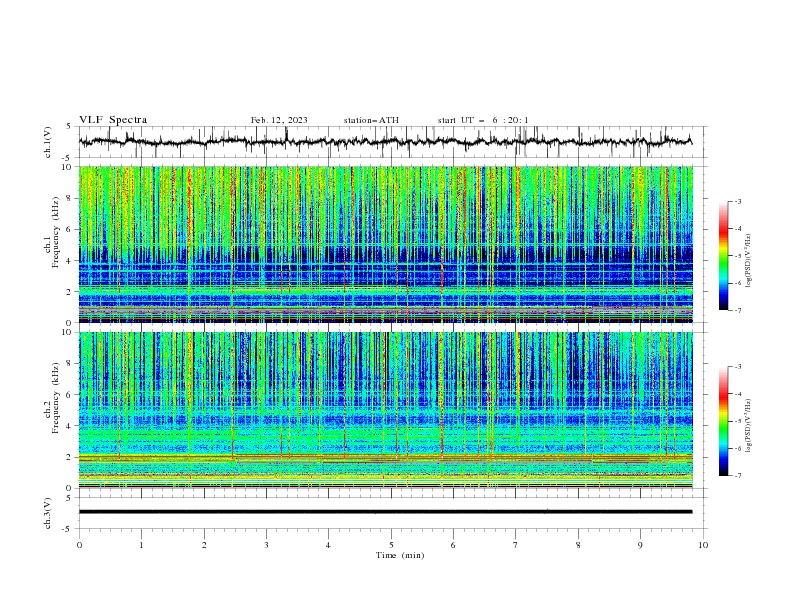This screenshot has width=792, height=612.
Task: Click the 'VLF Spectra' title text
Action: pyautogui.click(x=113, y=120)
